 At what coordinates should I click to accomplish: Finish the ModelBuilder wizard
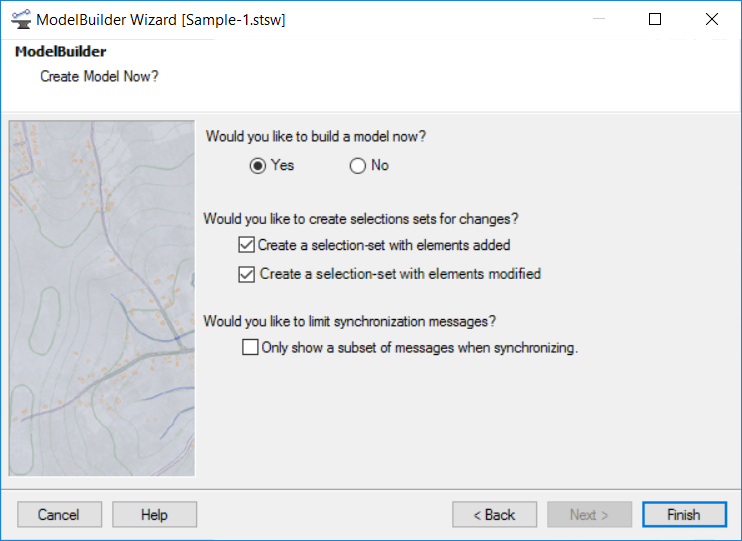pyautogui.click(x=684, y=514)
